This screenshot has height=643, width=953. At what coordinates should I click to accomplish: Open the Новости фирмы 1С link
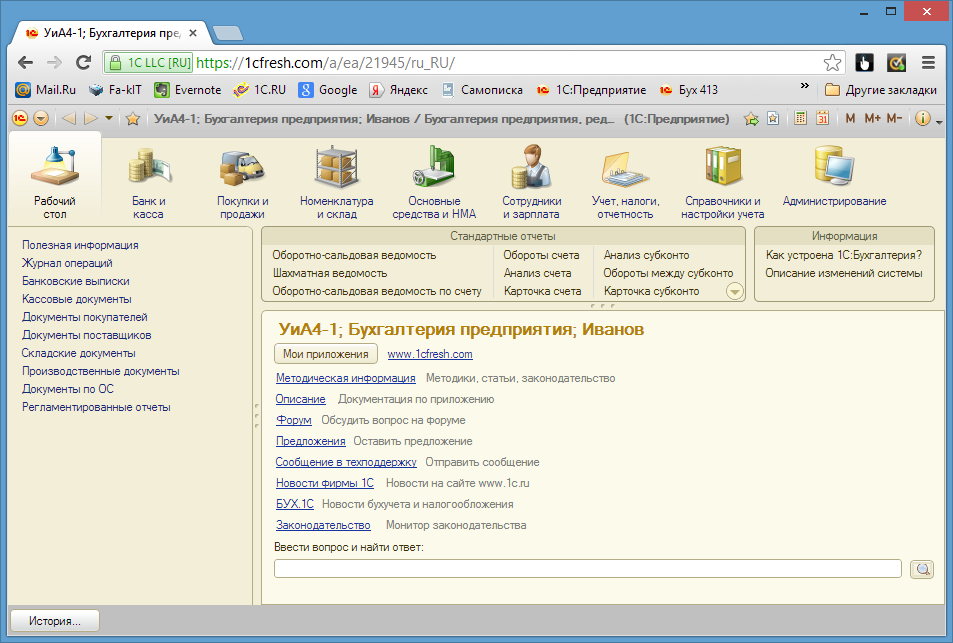click(x=325, y=483)
